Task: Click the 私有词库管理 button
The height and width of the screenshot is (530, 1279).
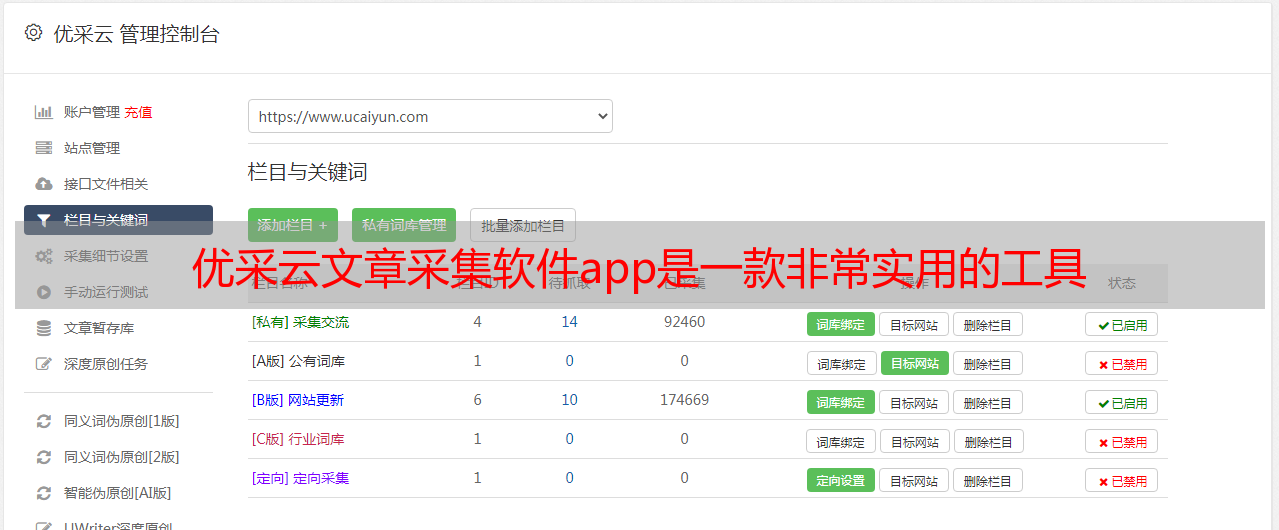Action: click(404, 225)
